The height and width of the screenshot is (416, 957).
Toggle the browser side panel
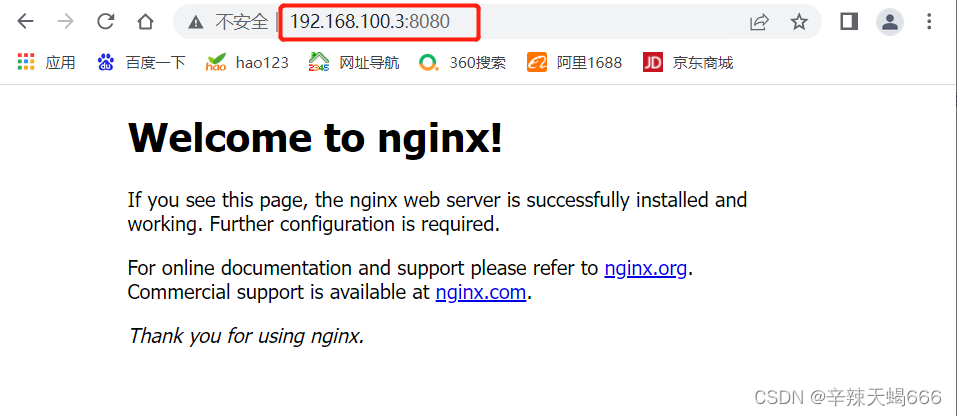(849, 22)
